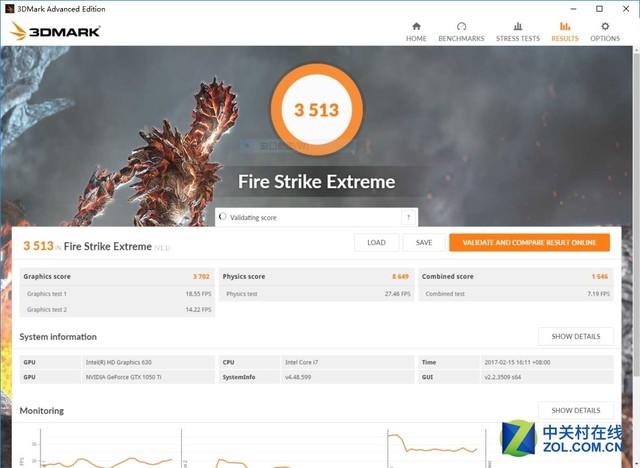Viewport: 640px width, 468px height.
Task: Open the Stress Tests section
Action: [518, 32]
